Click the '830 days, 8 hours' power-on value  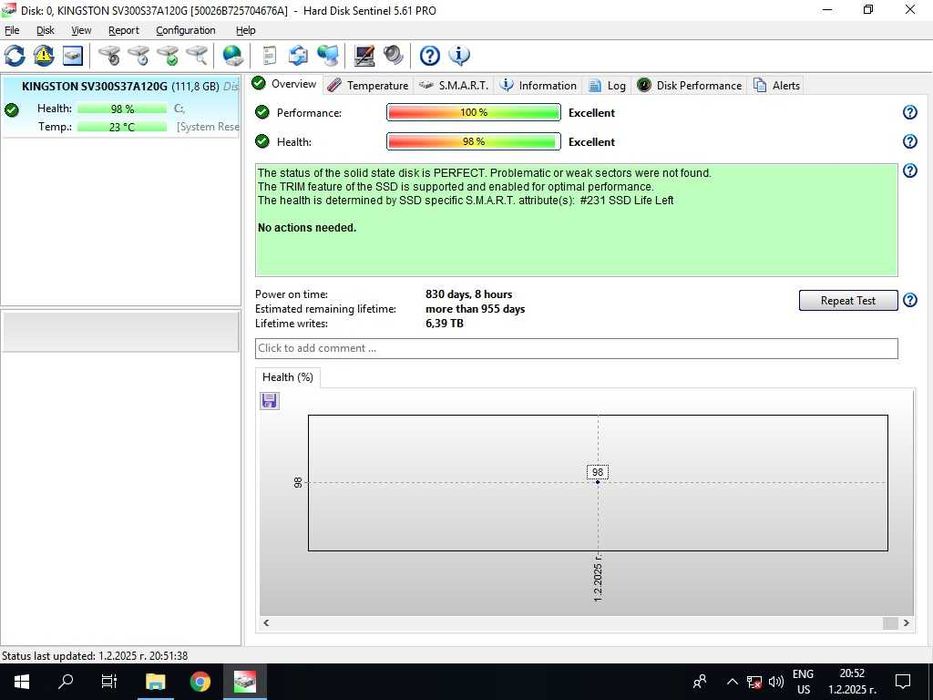[469, 294]
